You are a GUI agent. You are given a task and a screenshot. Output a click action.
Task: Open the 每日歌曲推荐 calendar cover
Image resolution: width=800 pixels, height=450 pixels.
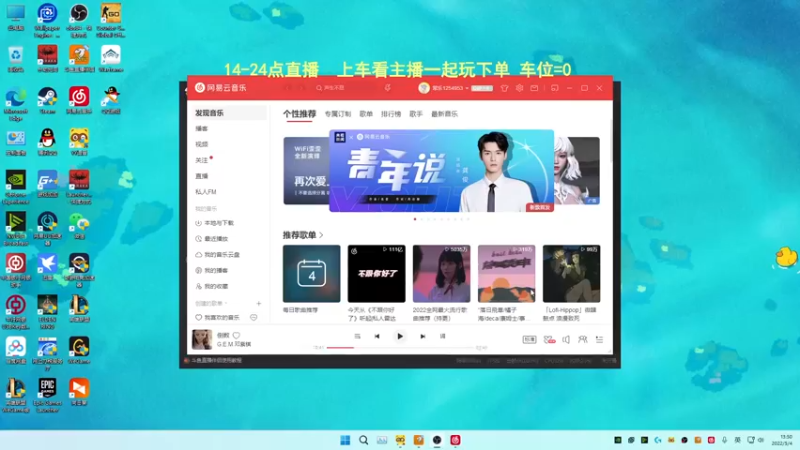coord(311,273)
